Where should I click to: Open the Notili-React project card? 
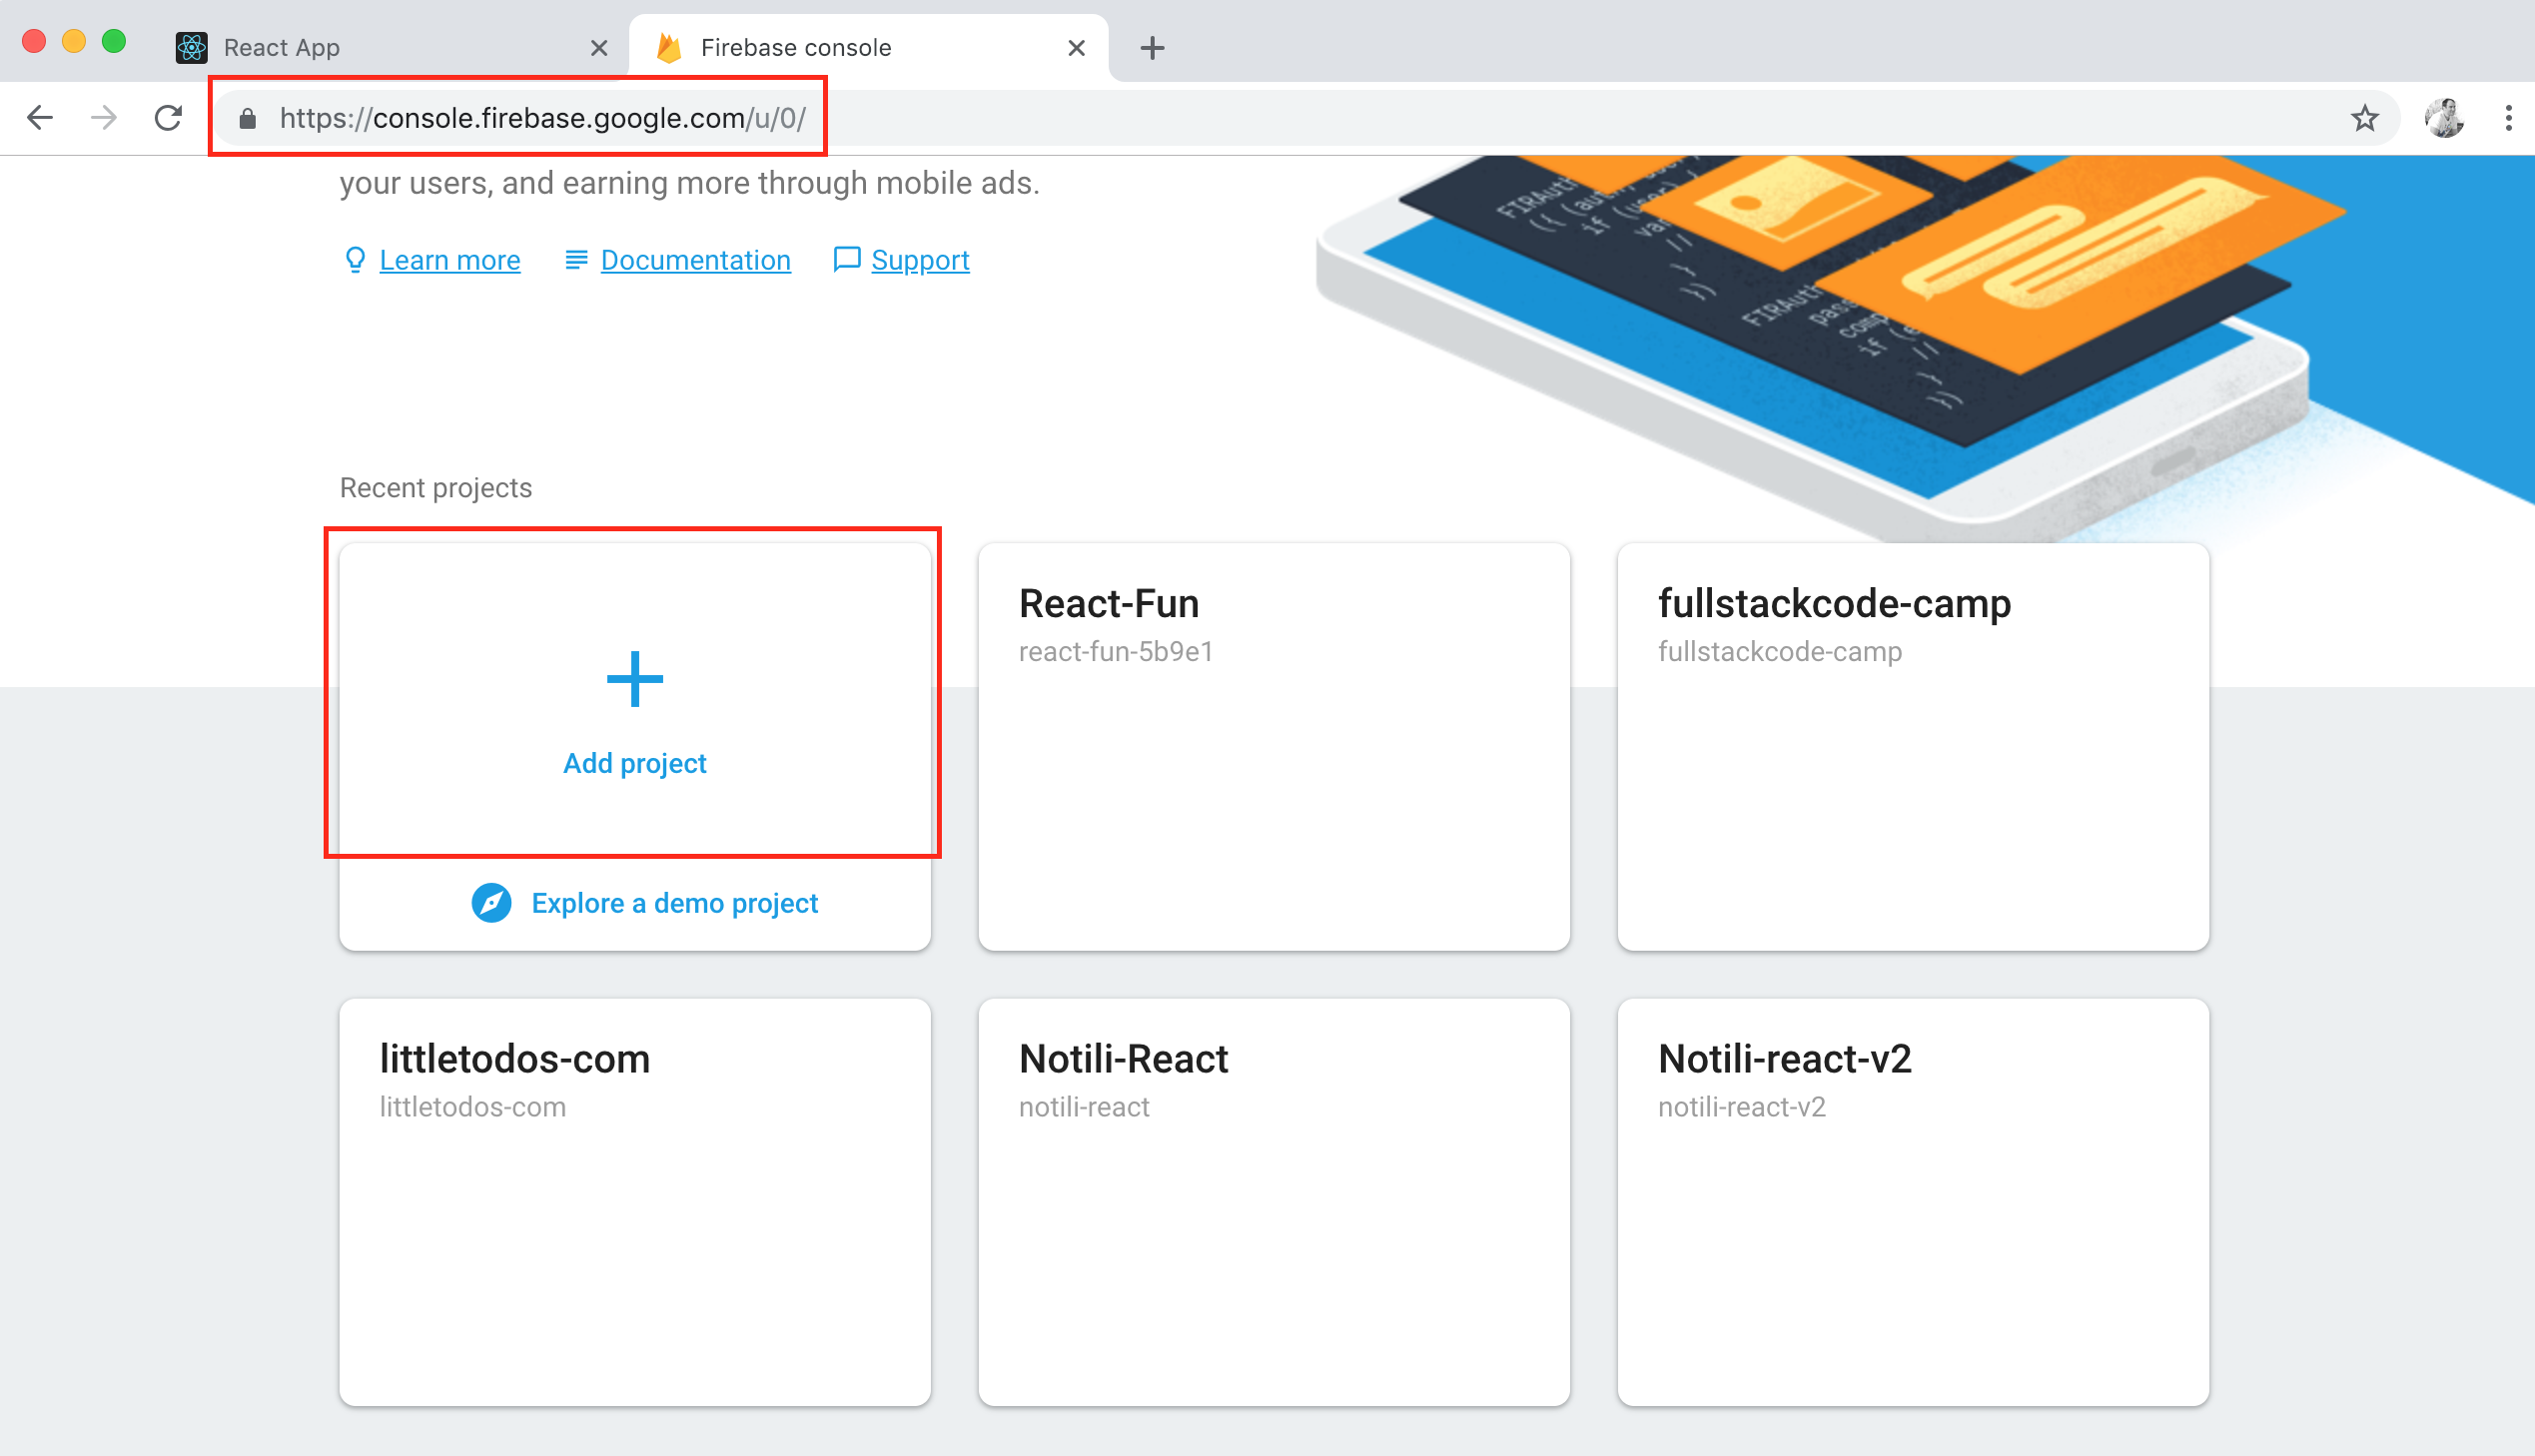point(1274,1202)
